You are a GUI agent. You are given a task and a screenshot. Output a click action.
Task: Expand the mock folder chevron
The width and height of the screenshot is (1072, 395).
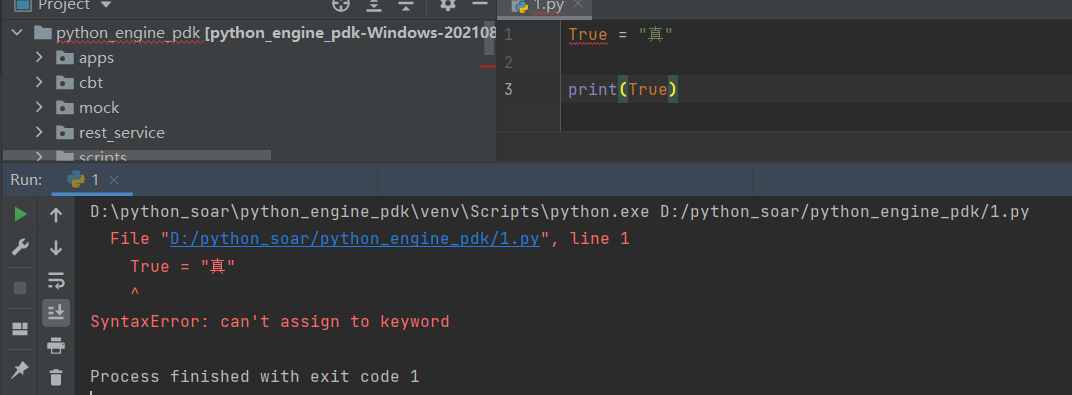(40, 107)
